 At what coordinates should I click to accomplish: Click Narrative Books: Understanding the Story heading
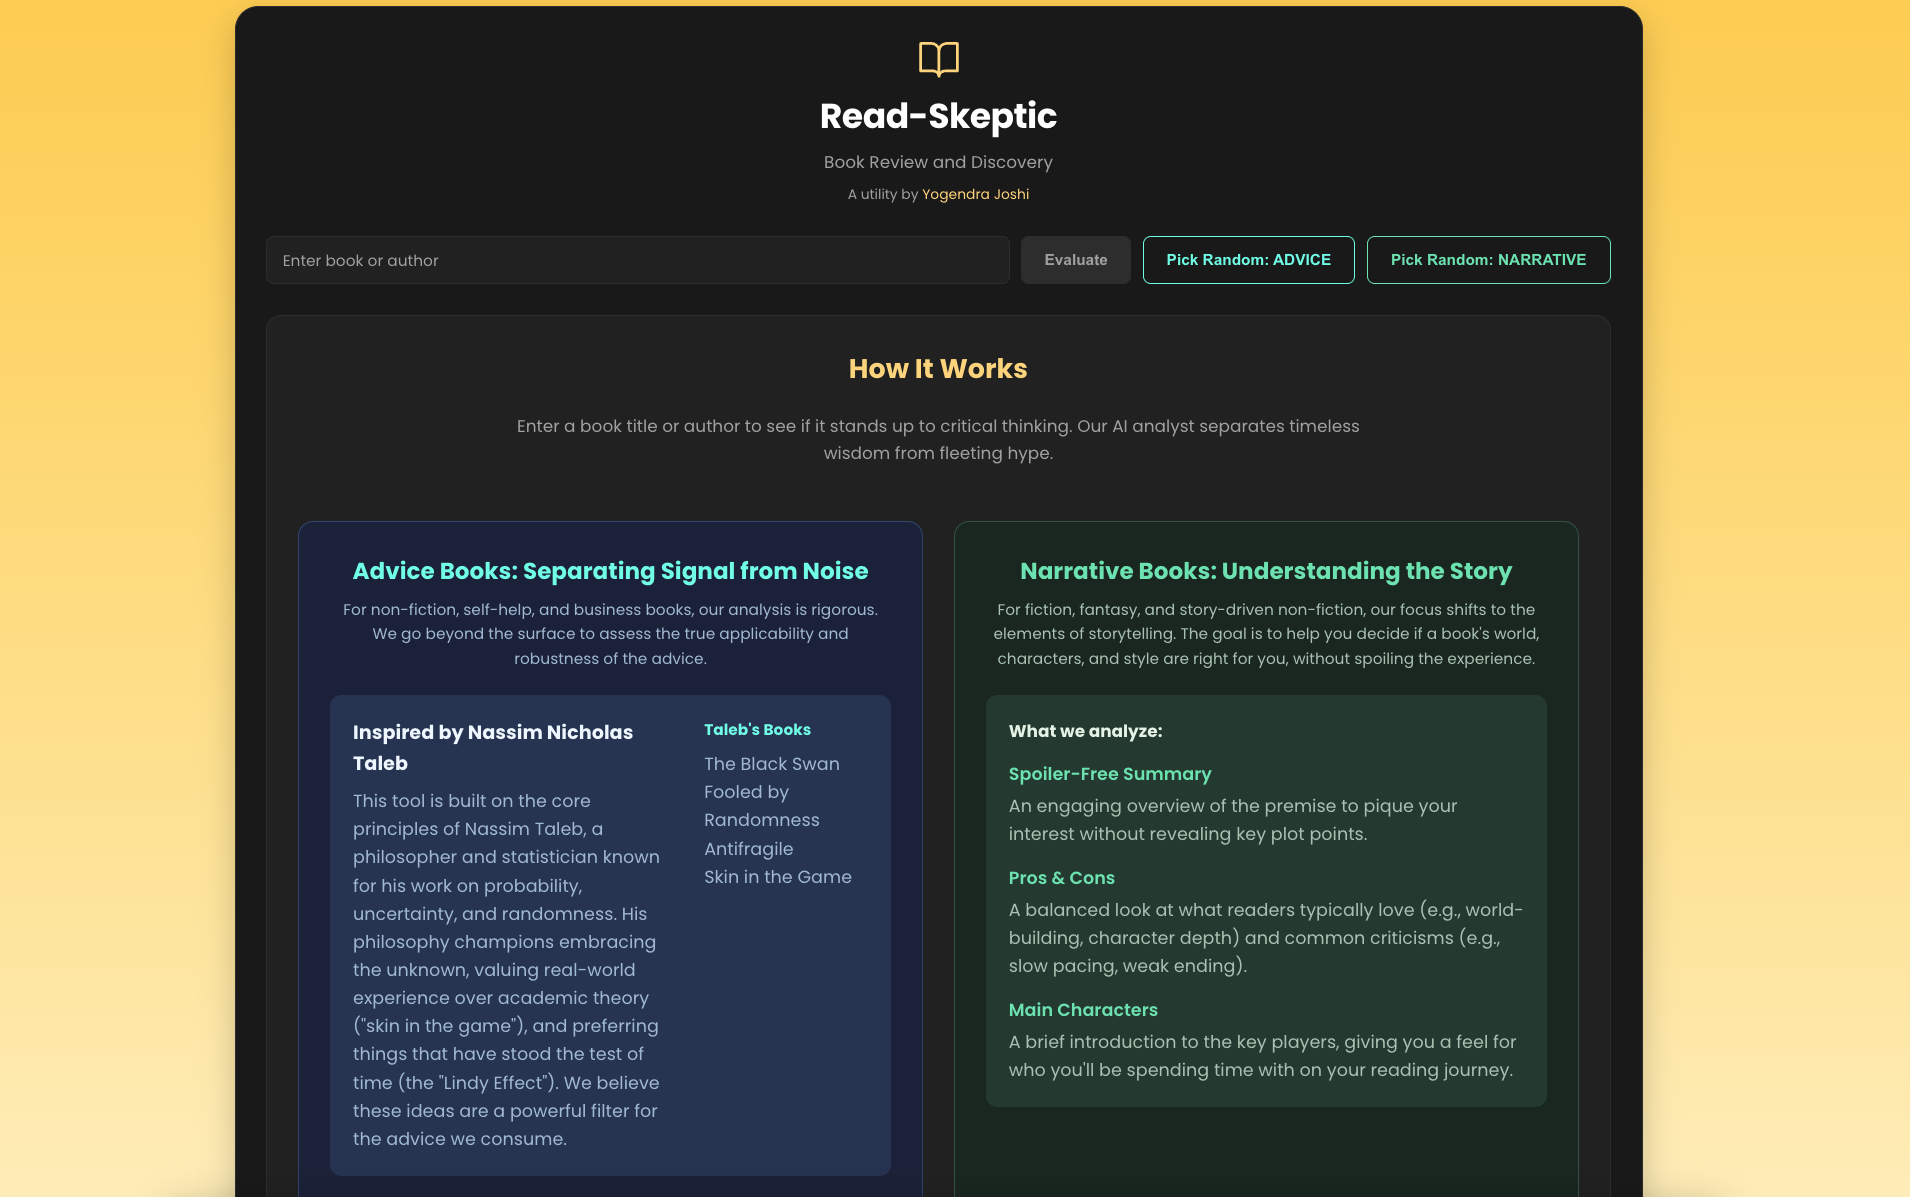pos(1266,571)
